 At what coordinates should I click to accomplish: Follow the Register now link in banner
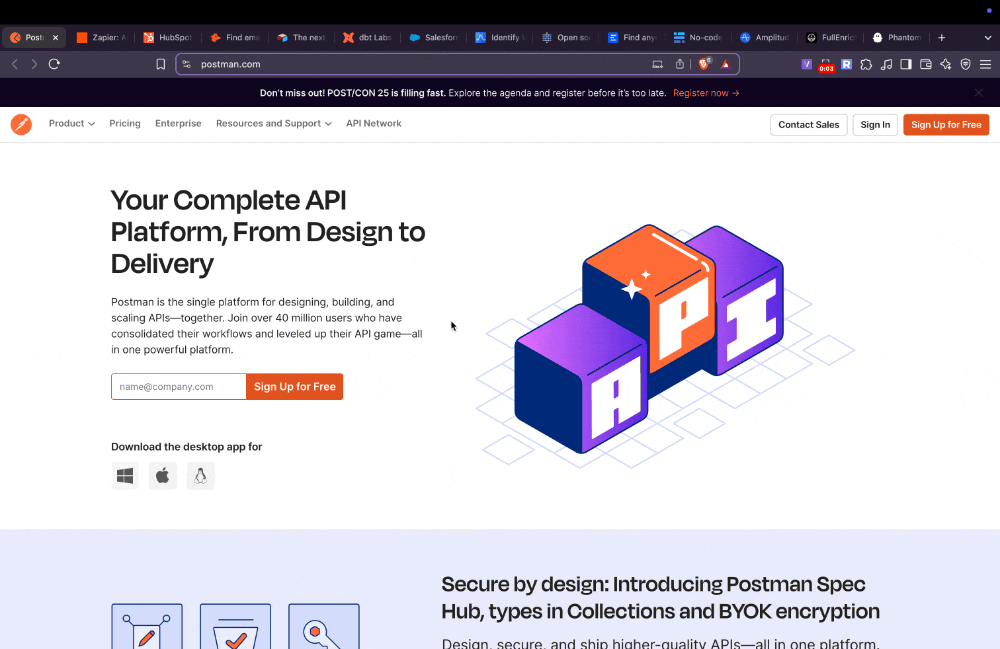pos(706,92)
